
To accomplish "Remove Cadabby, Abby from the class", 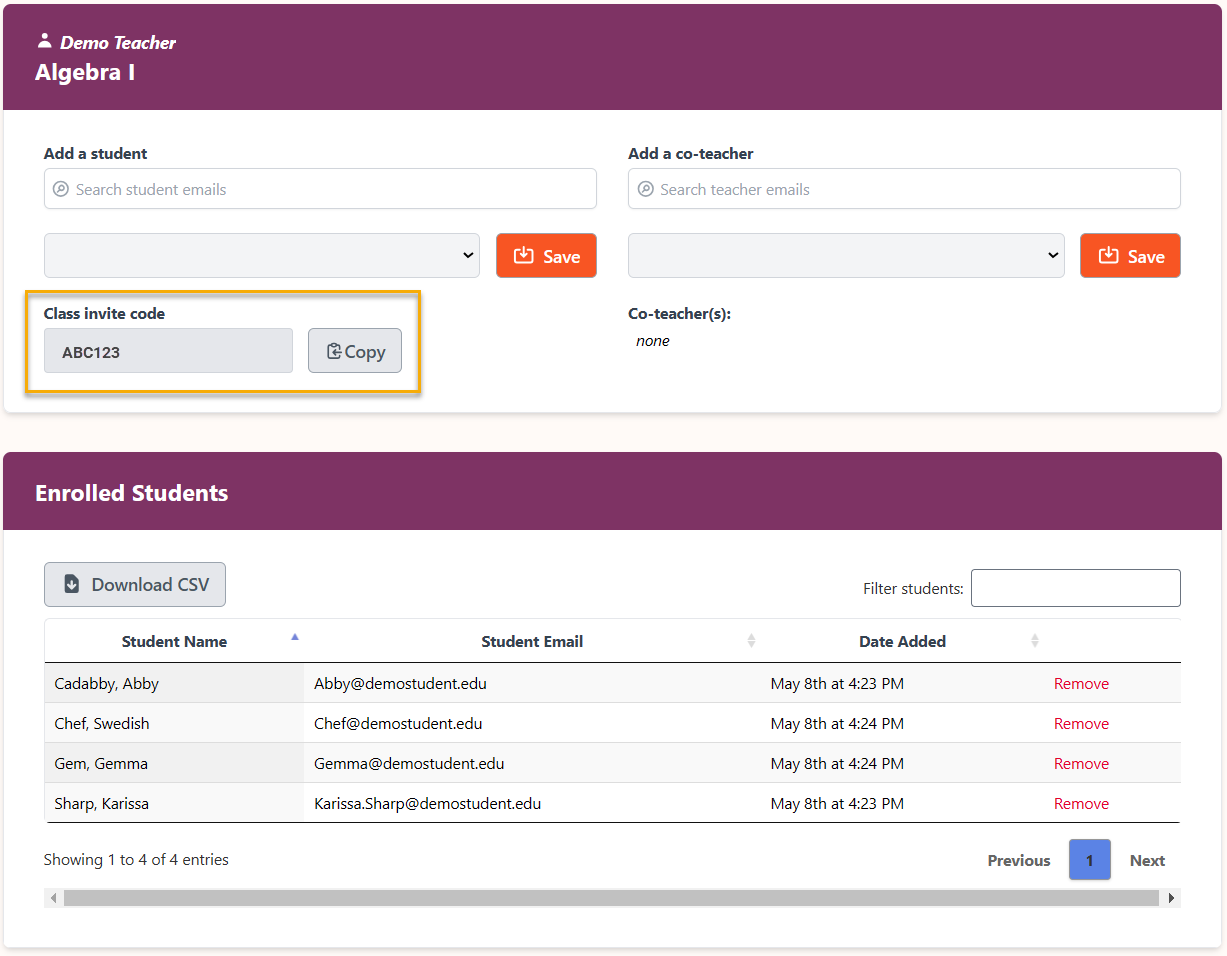I will coord(1081,684).
